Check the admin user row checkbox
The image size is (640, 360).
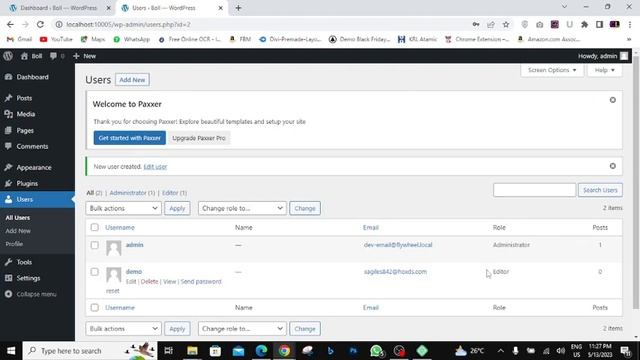click(94, 245)
